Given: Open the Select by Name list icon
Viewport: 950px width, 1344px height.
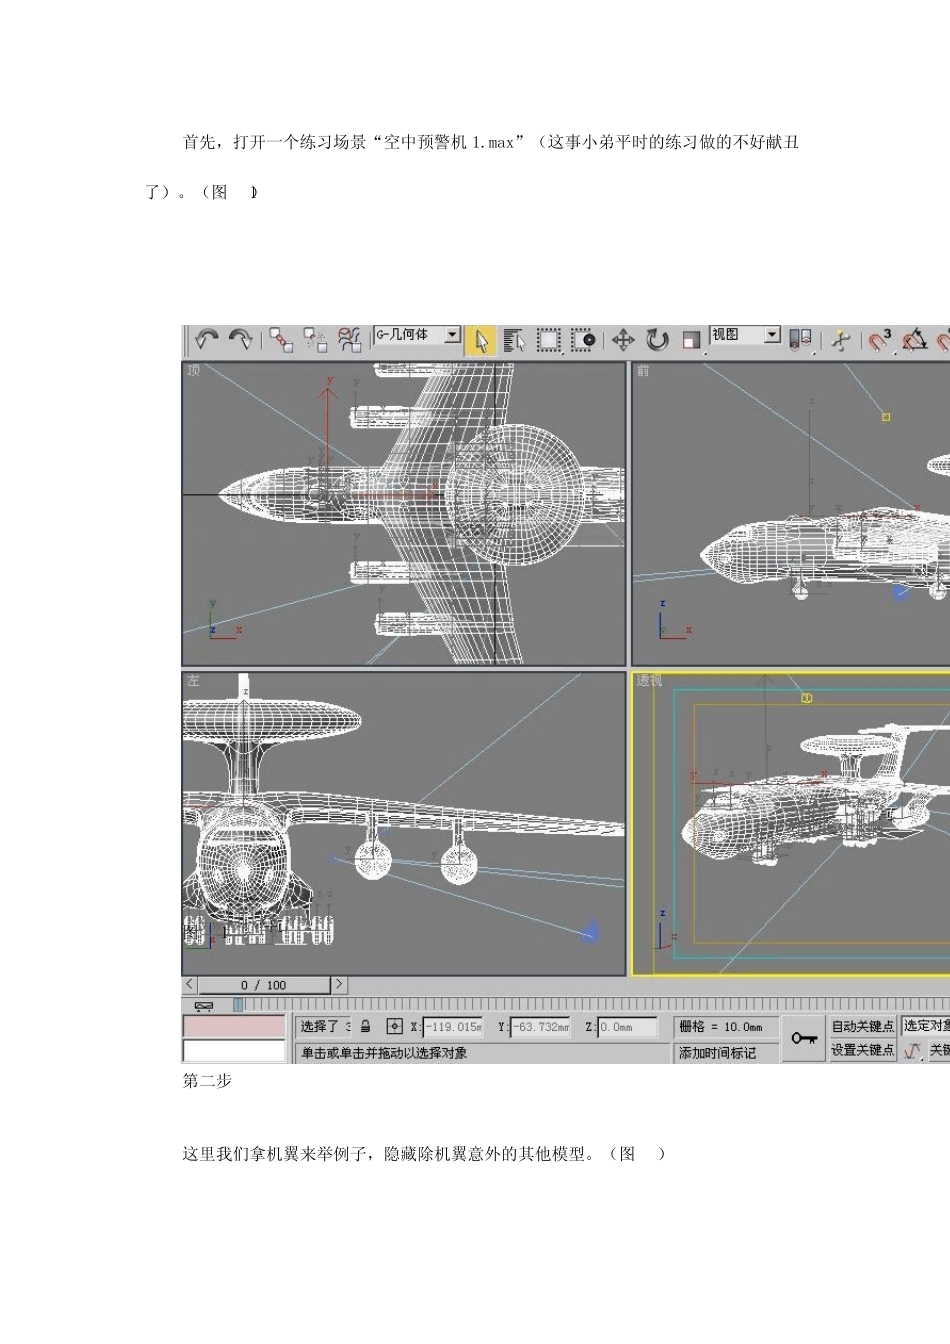Looking at the screenshot, I should [x=514, y=340].
